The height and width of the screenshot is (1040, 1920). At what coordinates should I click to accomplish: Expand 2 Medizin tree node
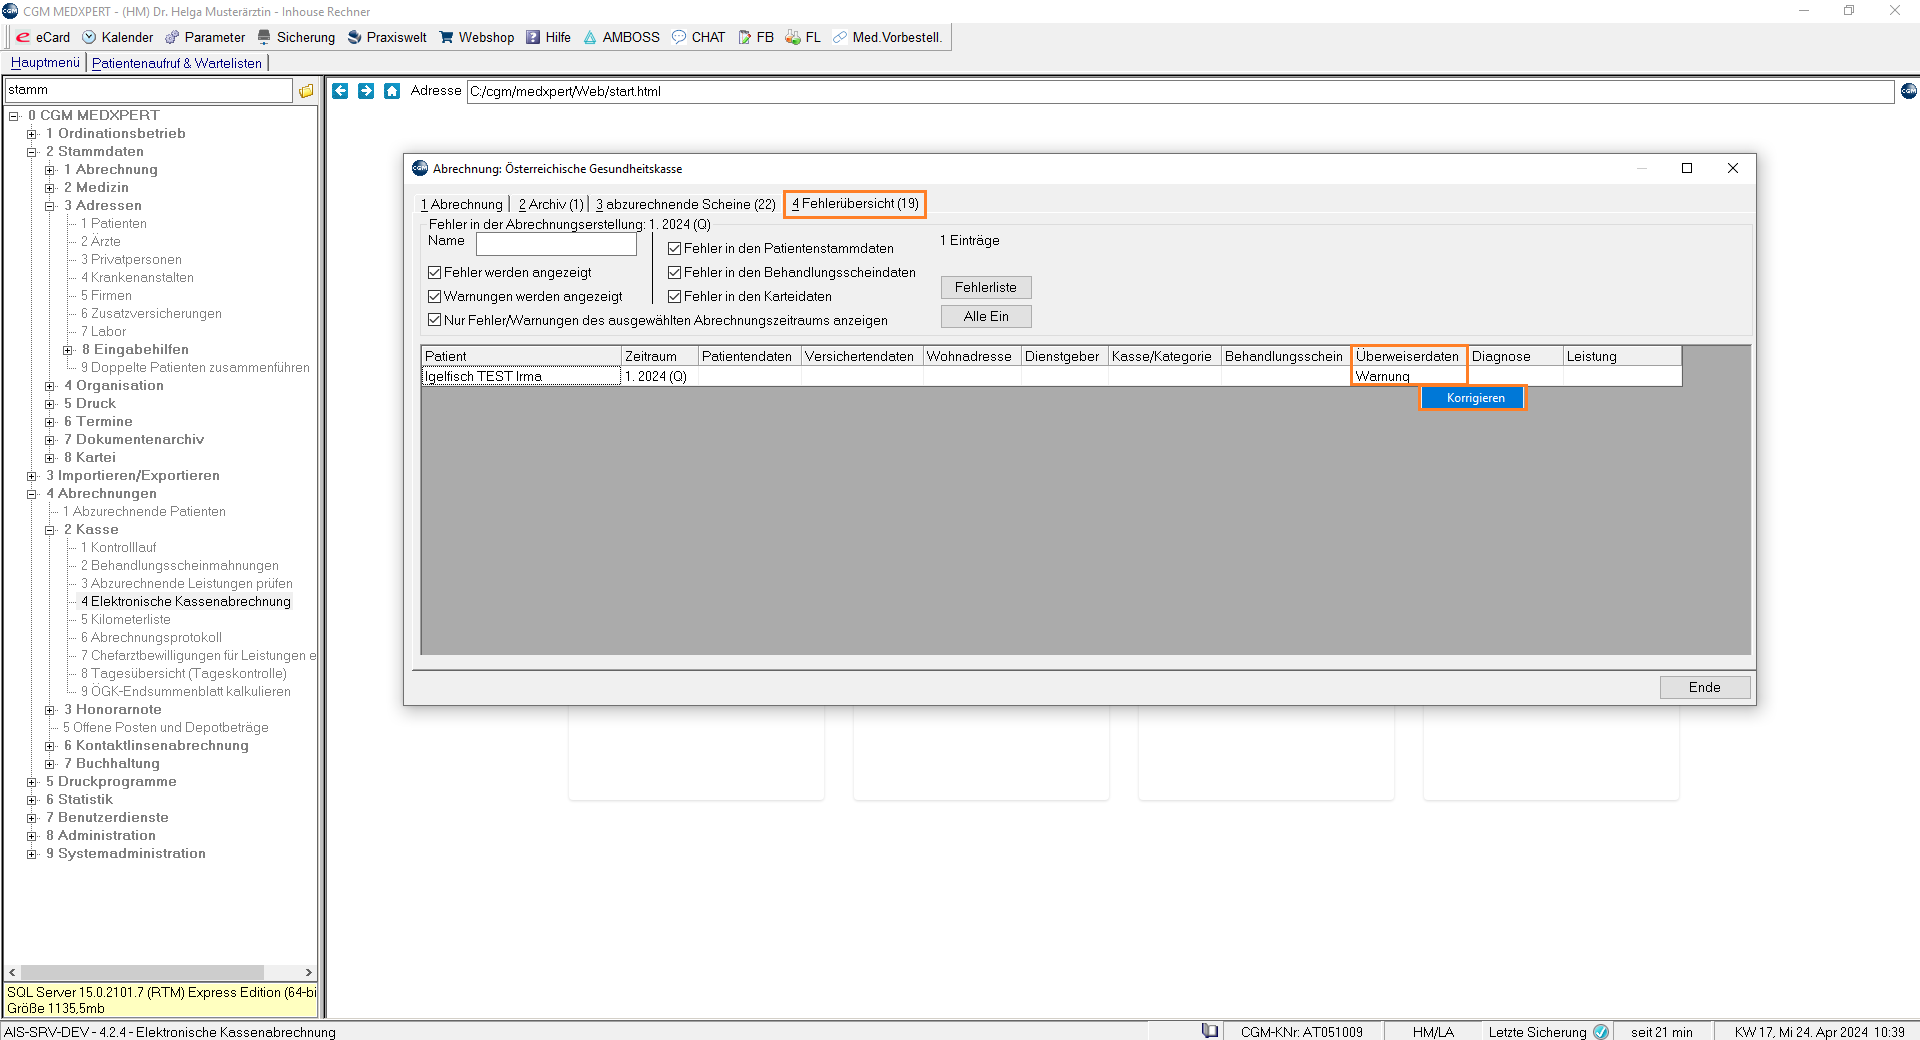coord(50,188)
